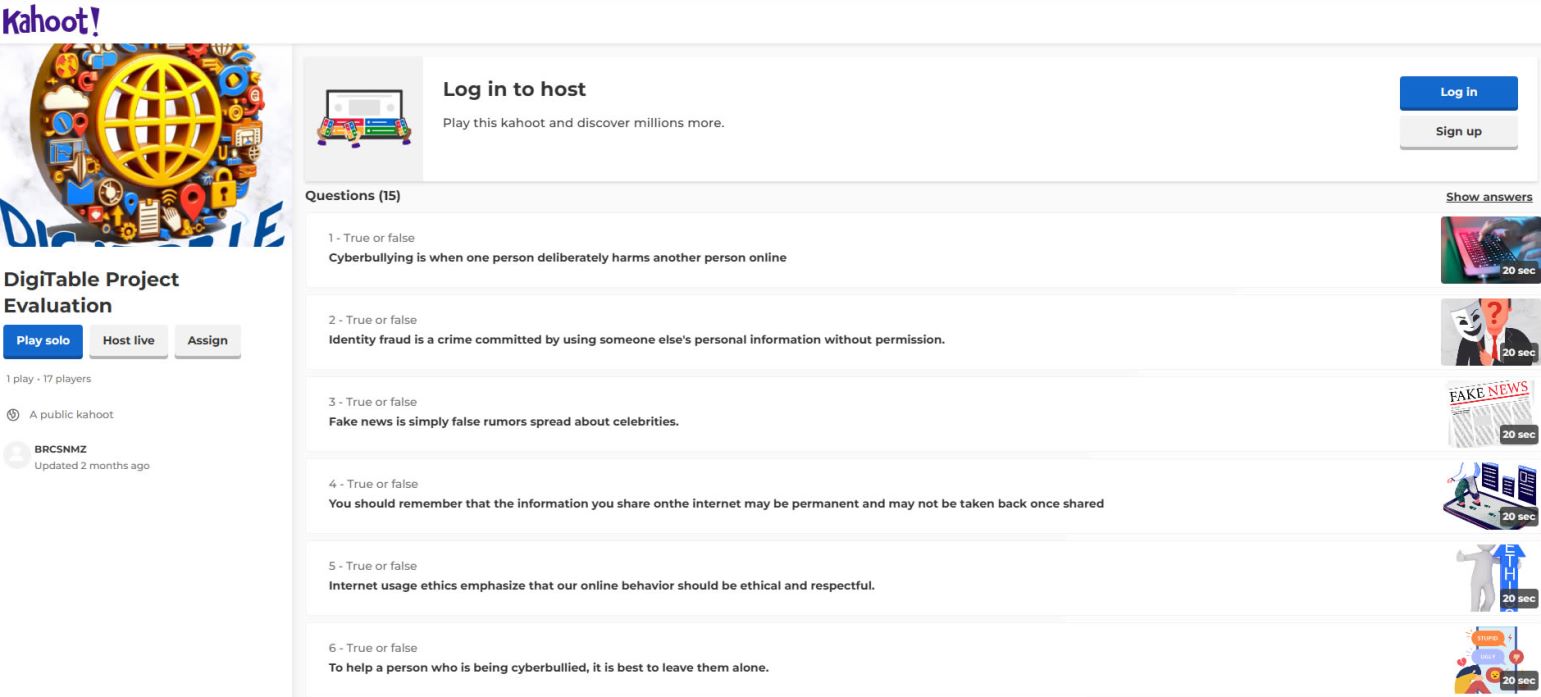Screen dimensions: 1541x697
Task: Open the Fake News newspaper thumbnail
Action: (x=1489, y=414)
